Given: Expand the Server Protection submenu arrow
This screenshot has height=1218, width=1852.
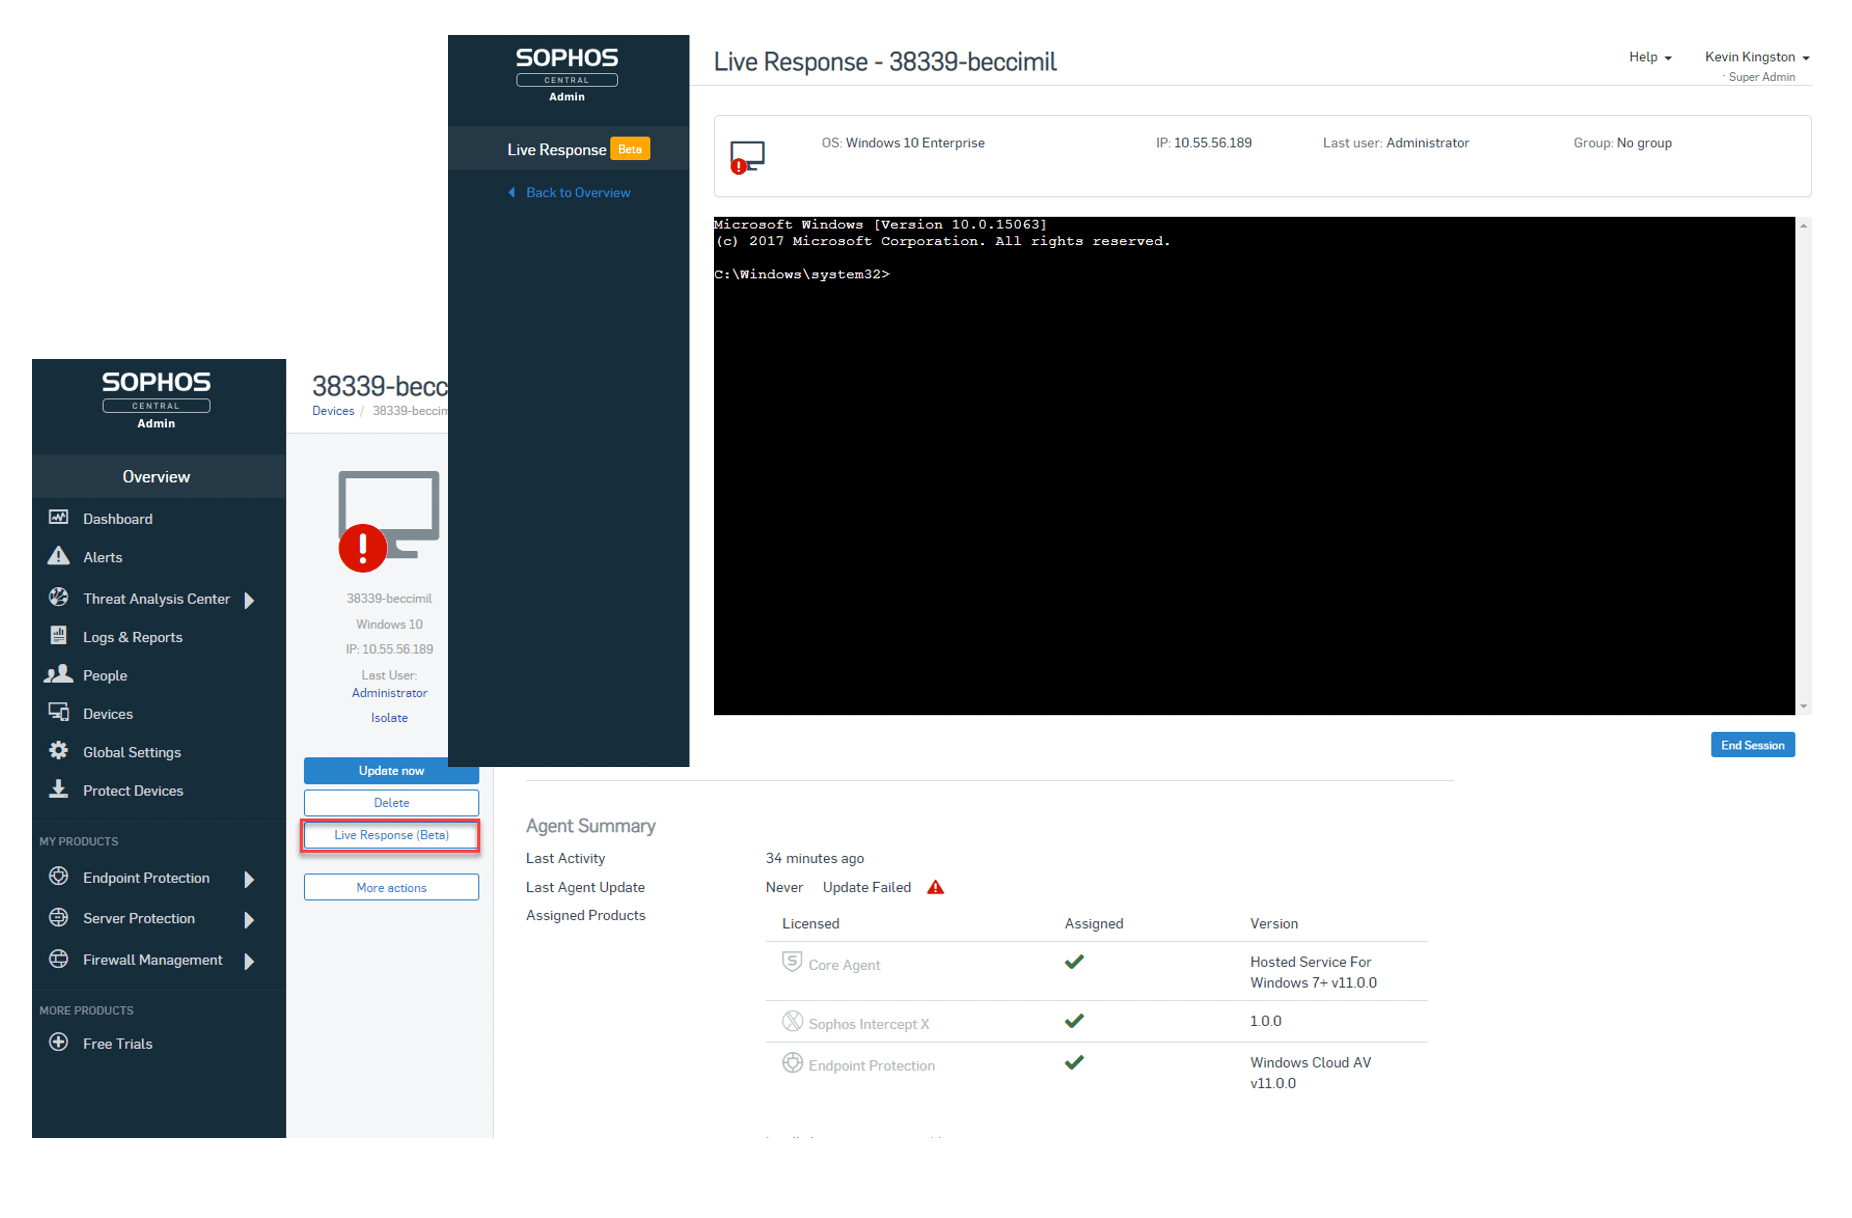Looking at the screenshot, I should click(249, 920).
